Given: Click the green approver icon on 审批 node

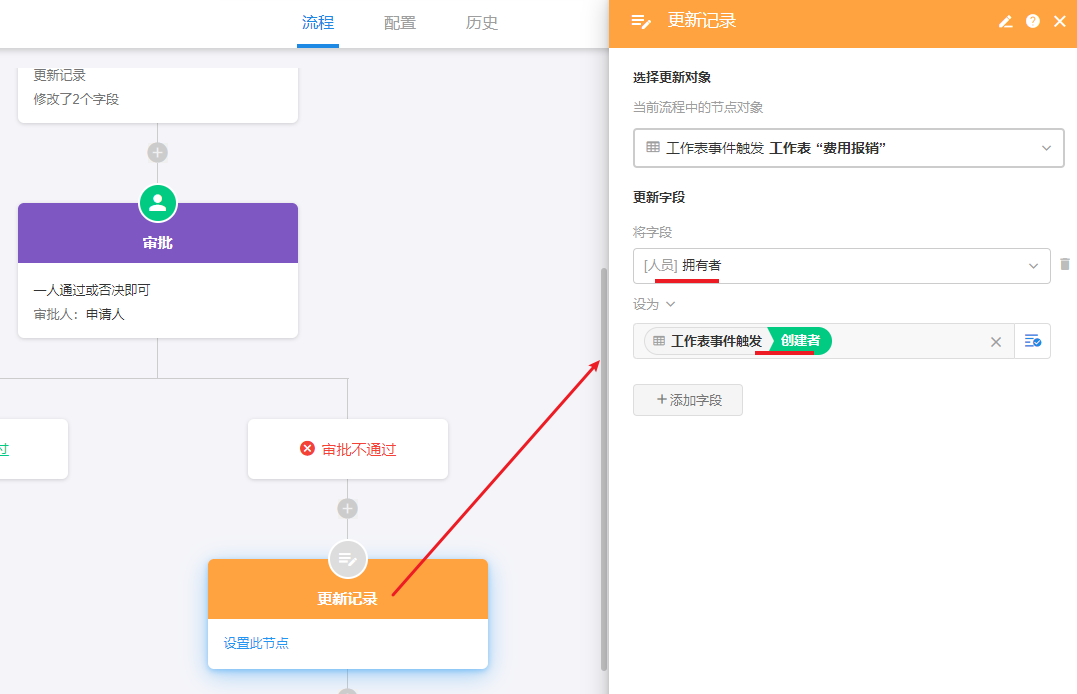Looking at the screenshot, I should coord(157,203).
